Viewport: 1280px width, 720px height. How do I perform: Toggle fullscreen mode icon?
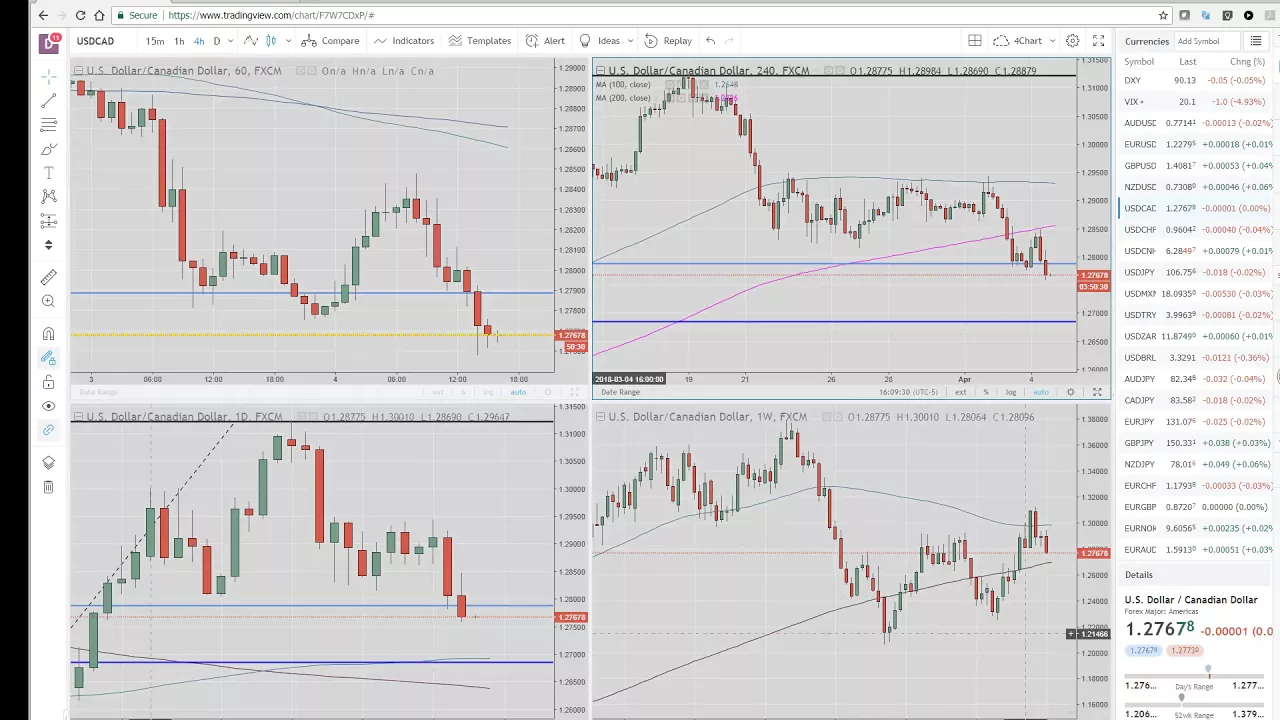coord(1098,41)
